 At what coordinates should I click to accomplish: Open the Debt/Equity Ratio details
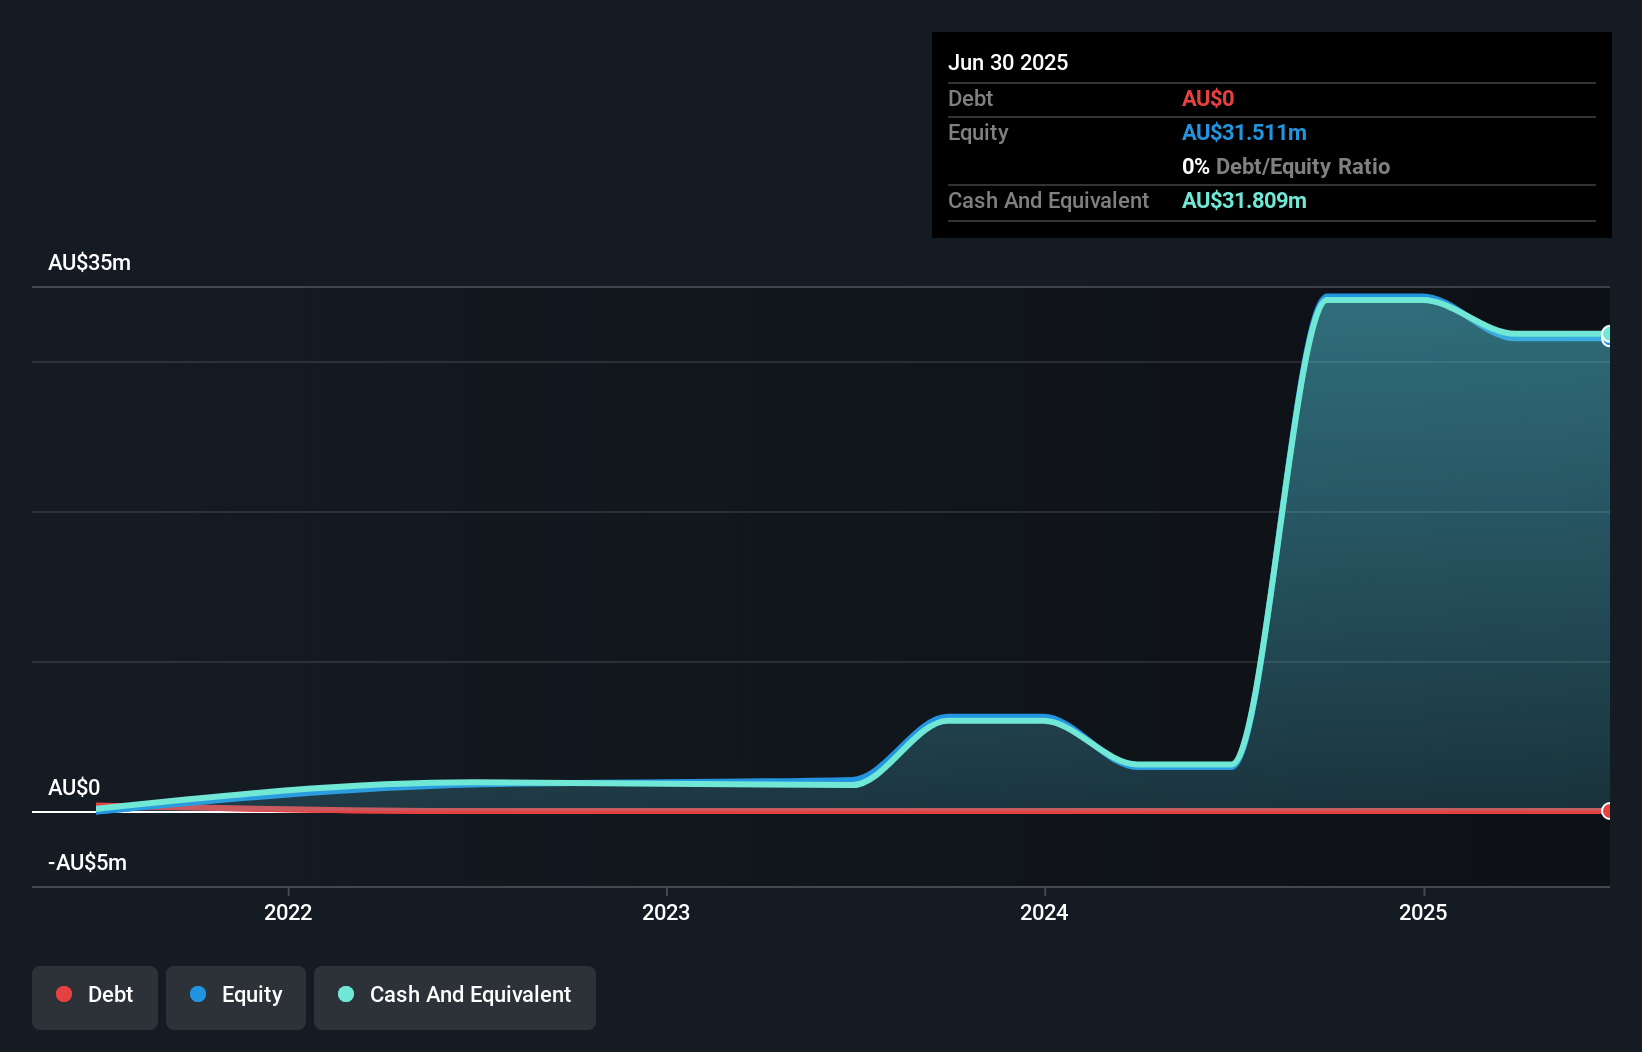coord(1286,166)
